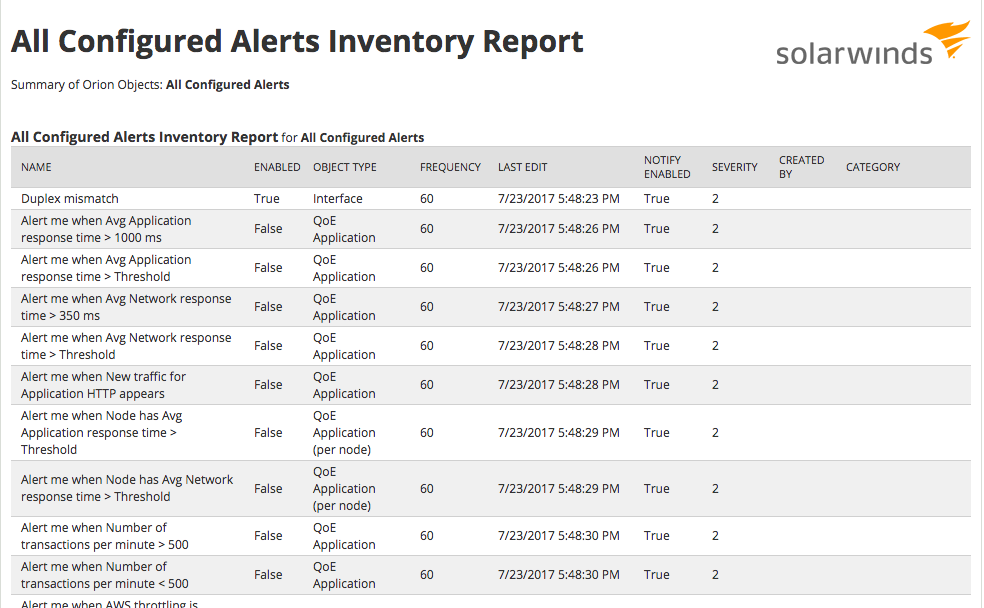The height and width of the screenshot is (608, 984).
Task: Click the NOTIFY ENABLED column header
Action: point(666,167)
